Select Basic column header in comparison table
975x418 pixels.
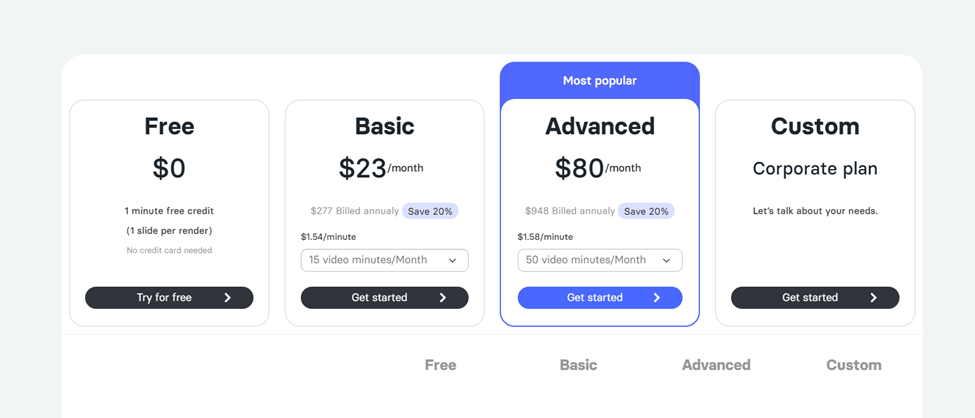[578, 365]
